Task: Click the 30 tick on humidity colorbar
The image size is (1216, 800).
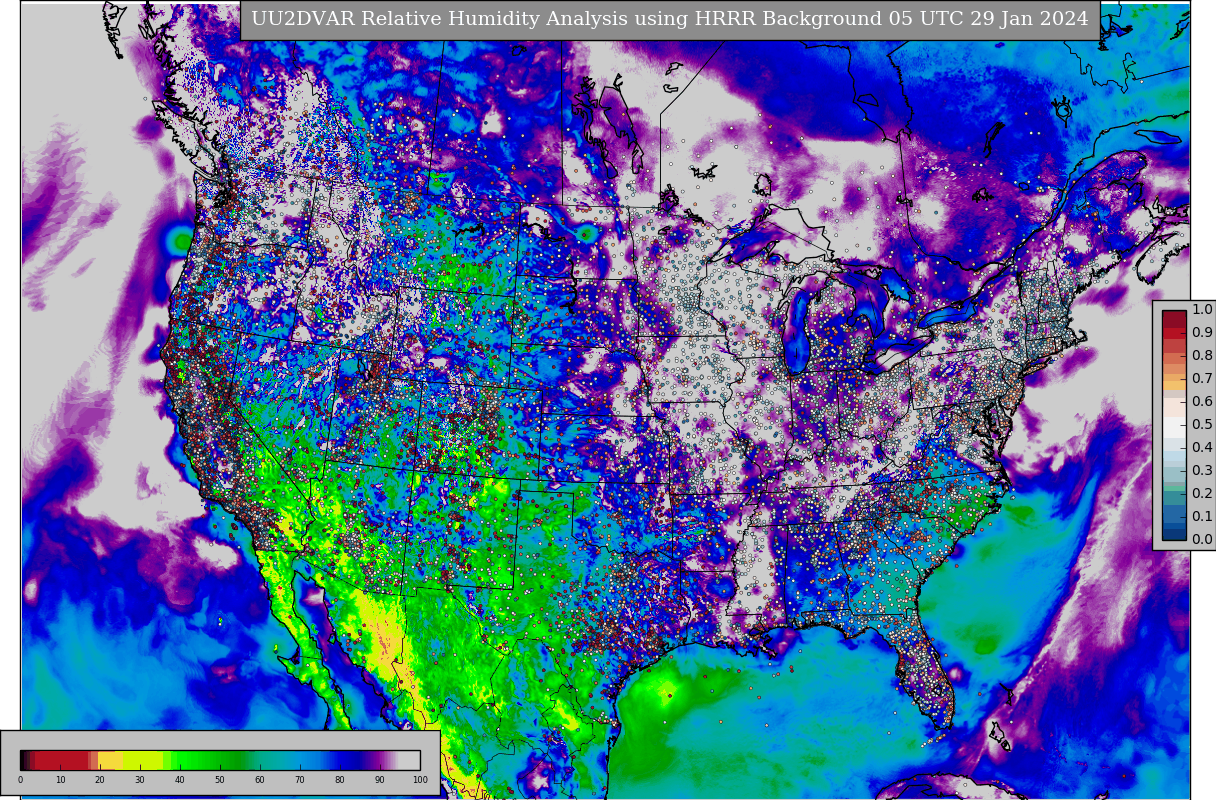Action: pyautogui.click(x=140, y=780)
